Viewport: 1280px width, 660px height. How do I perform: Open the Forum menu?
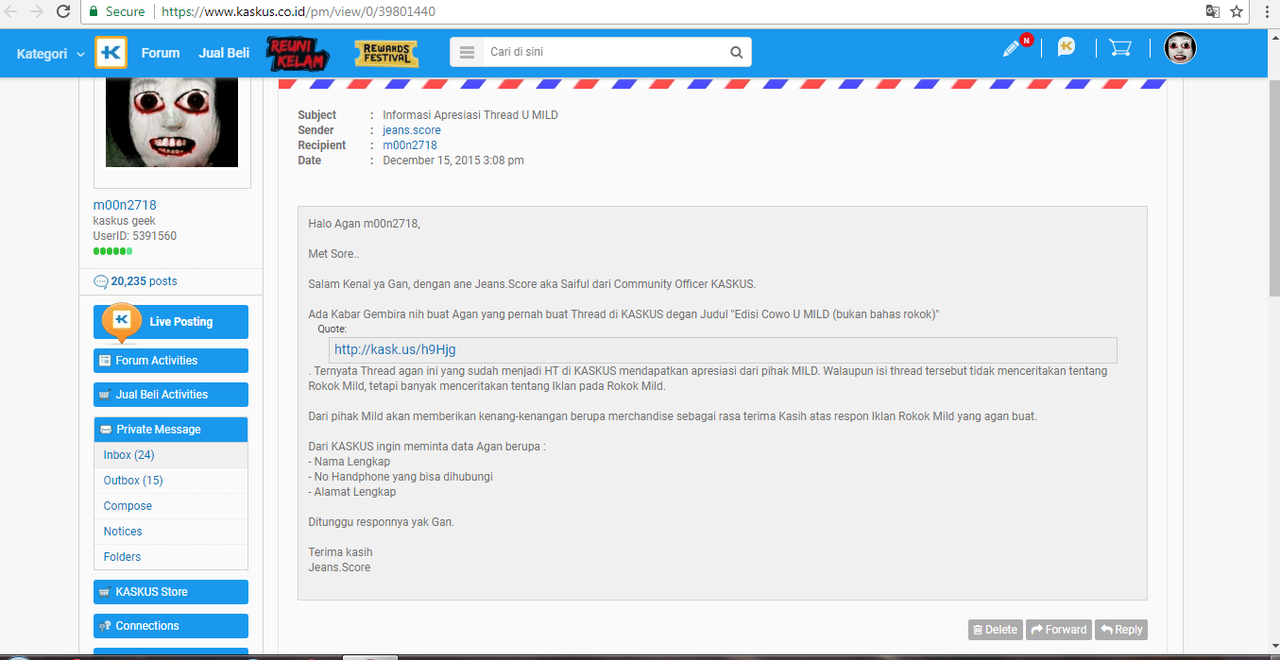pos(160,53)
